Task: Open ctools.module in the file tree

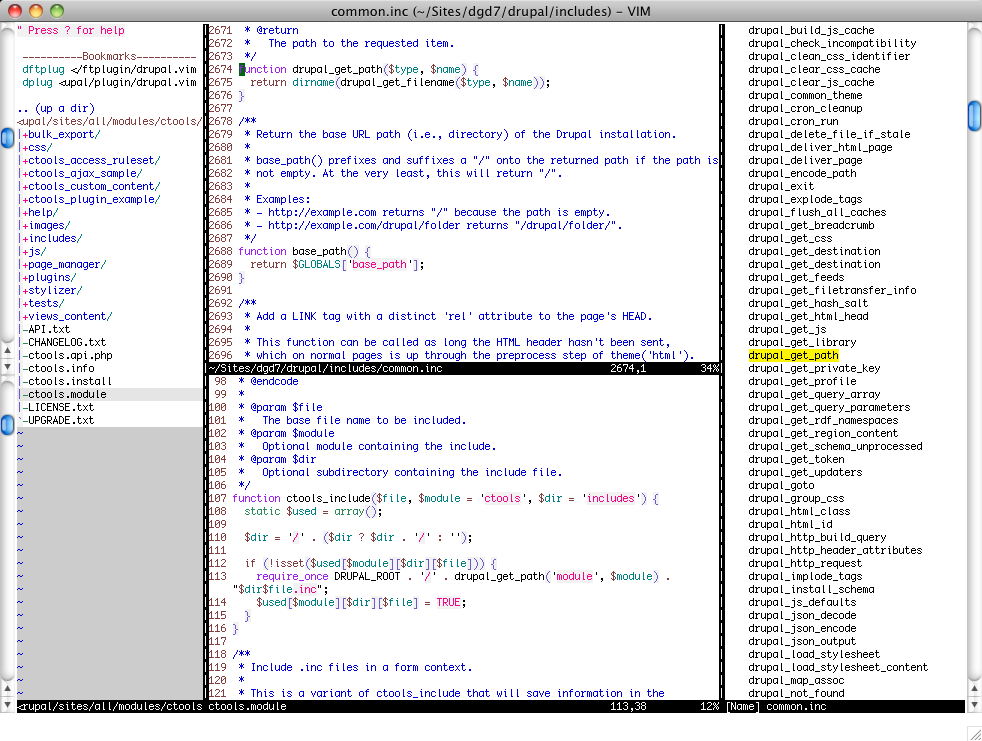Action: click(66, 394)
